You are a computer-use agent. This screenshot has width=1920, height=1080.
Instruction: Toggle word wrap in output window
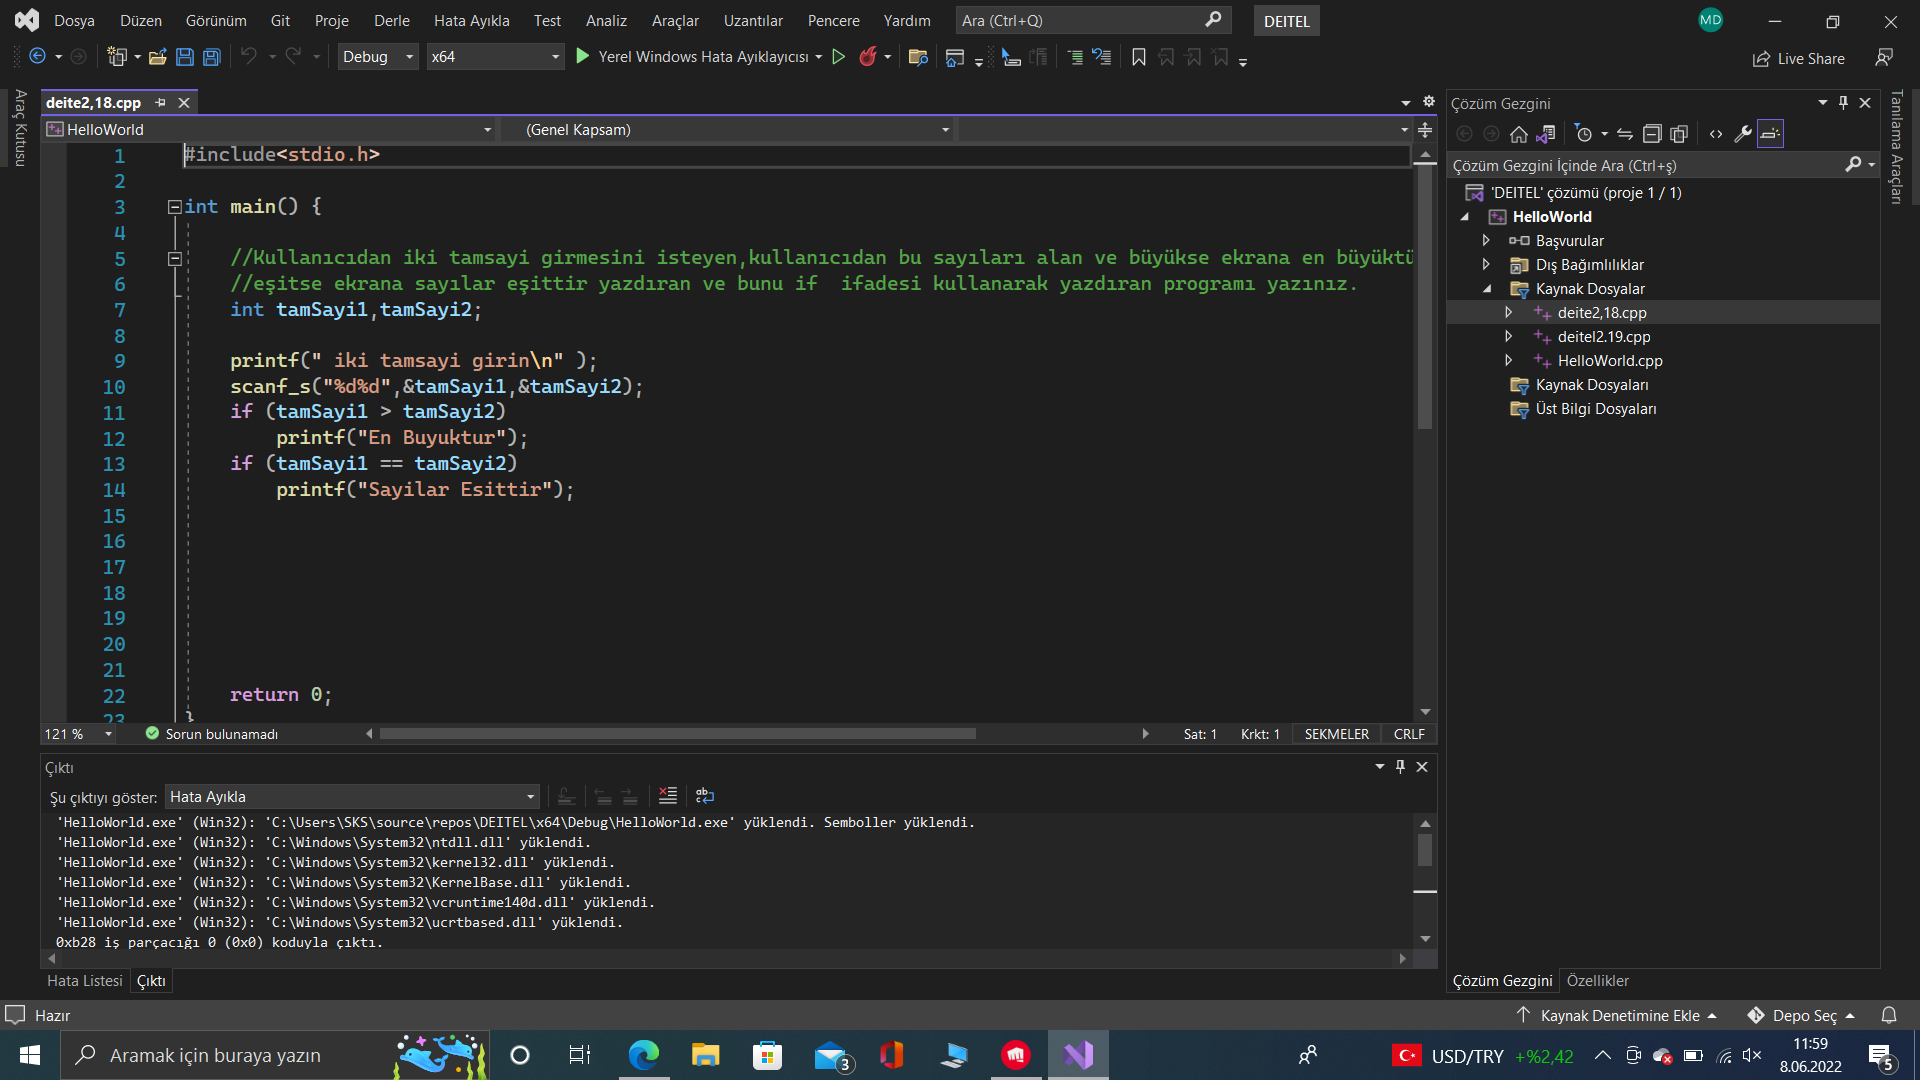(x=705, y=796)
